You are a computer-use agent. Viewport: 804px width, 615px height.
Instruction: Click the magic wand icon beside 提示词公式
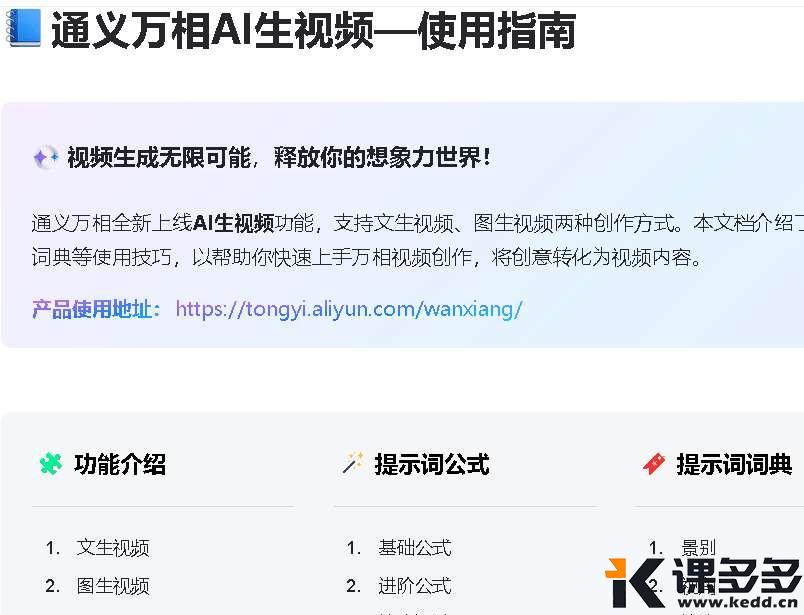(x=351, y=462)
